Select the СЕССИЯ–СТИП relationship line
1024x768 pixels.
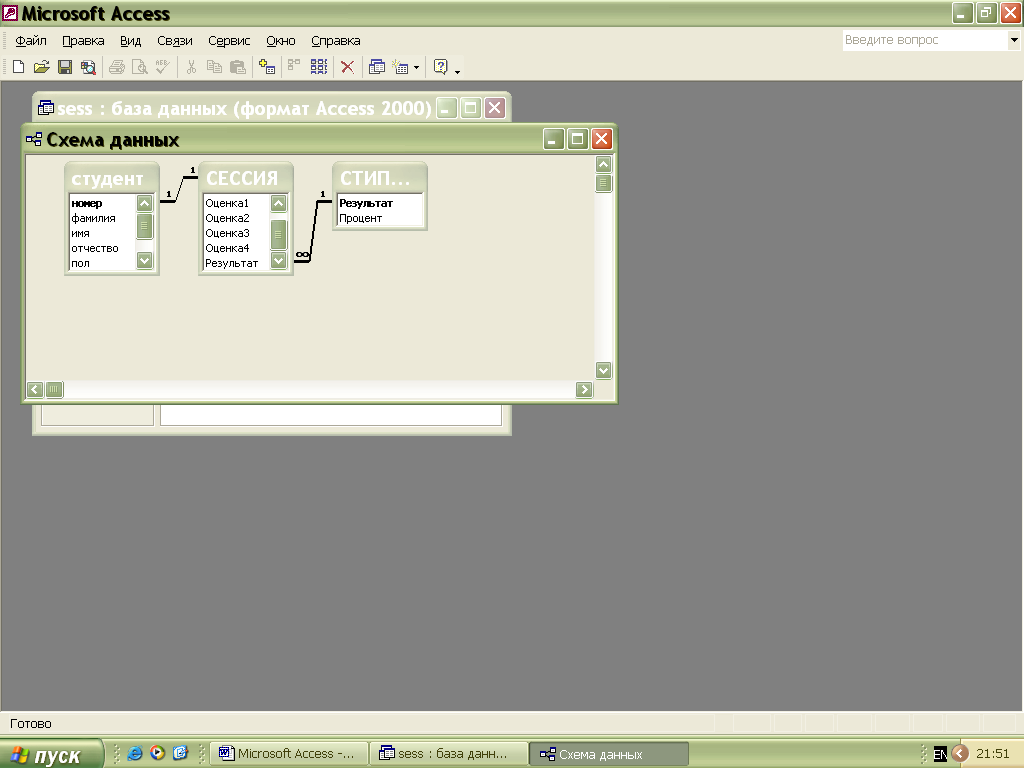313,231
